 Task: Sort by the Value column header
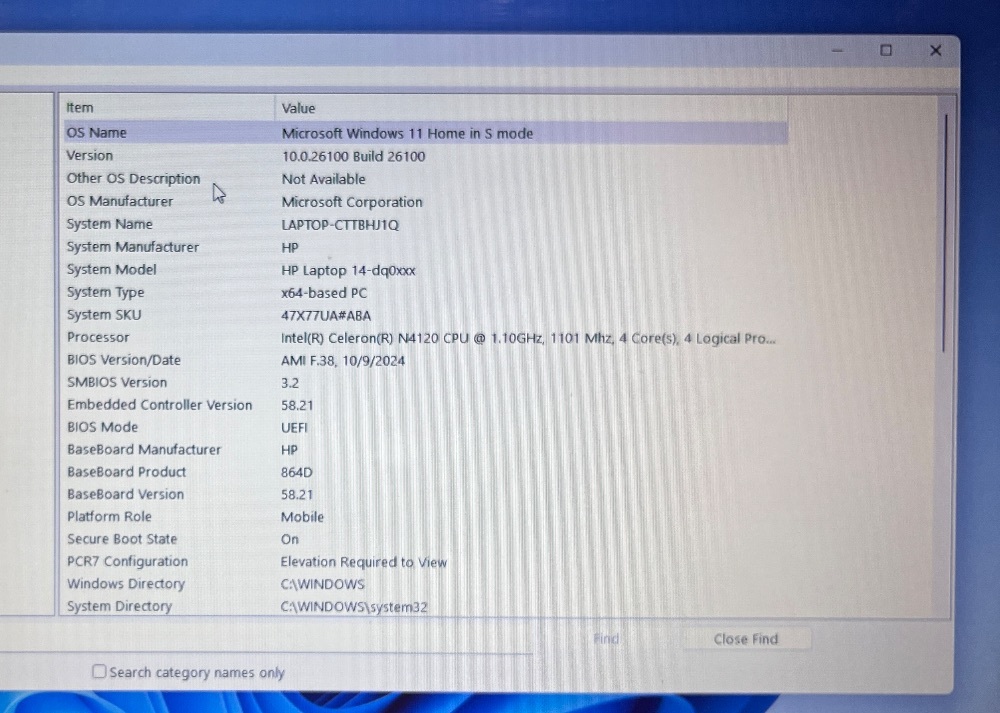(298, 108)
